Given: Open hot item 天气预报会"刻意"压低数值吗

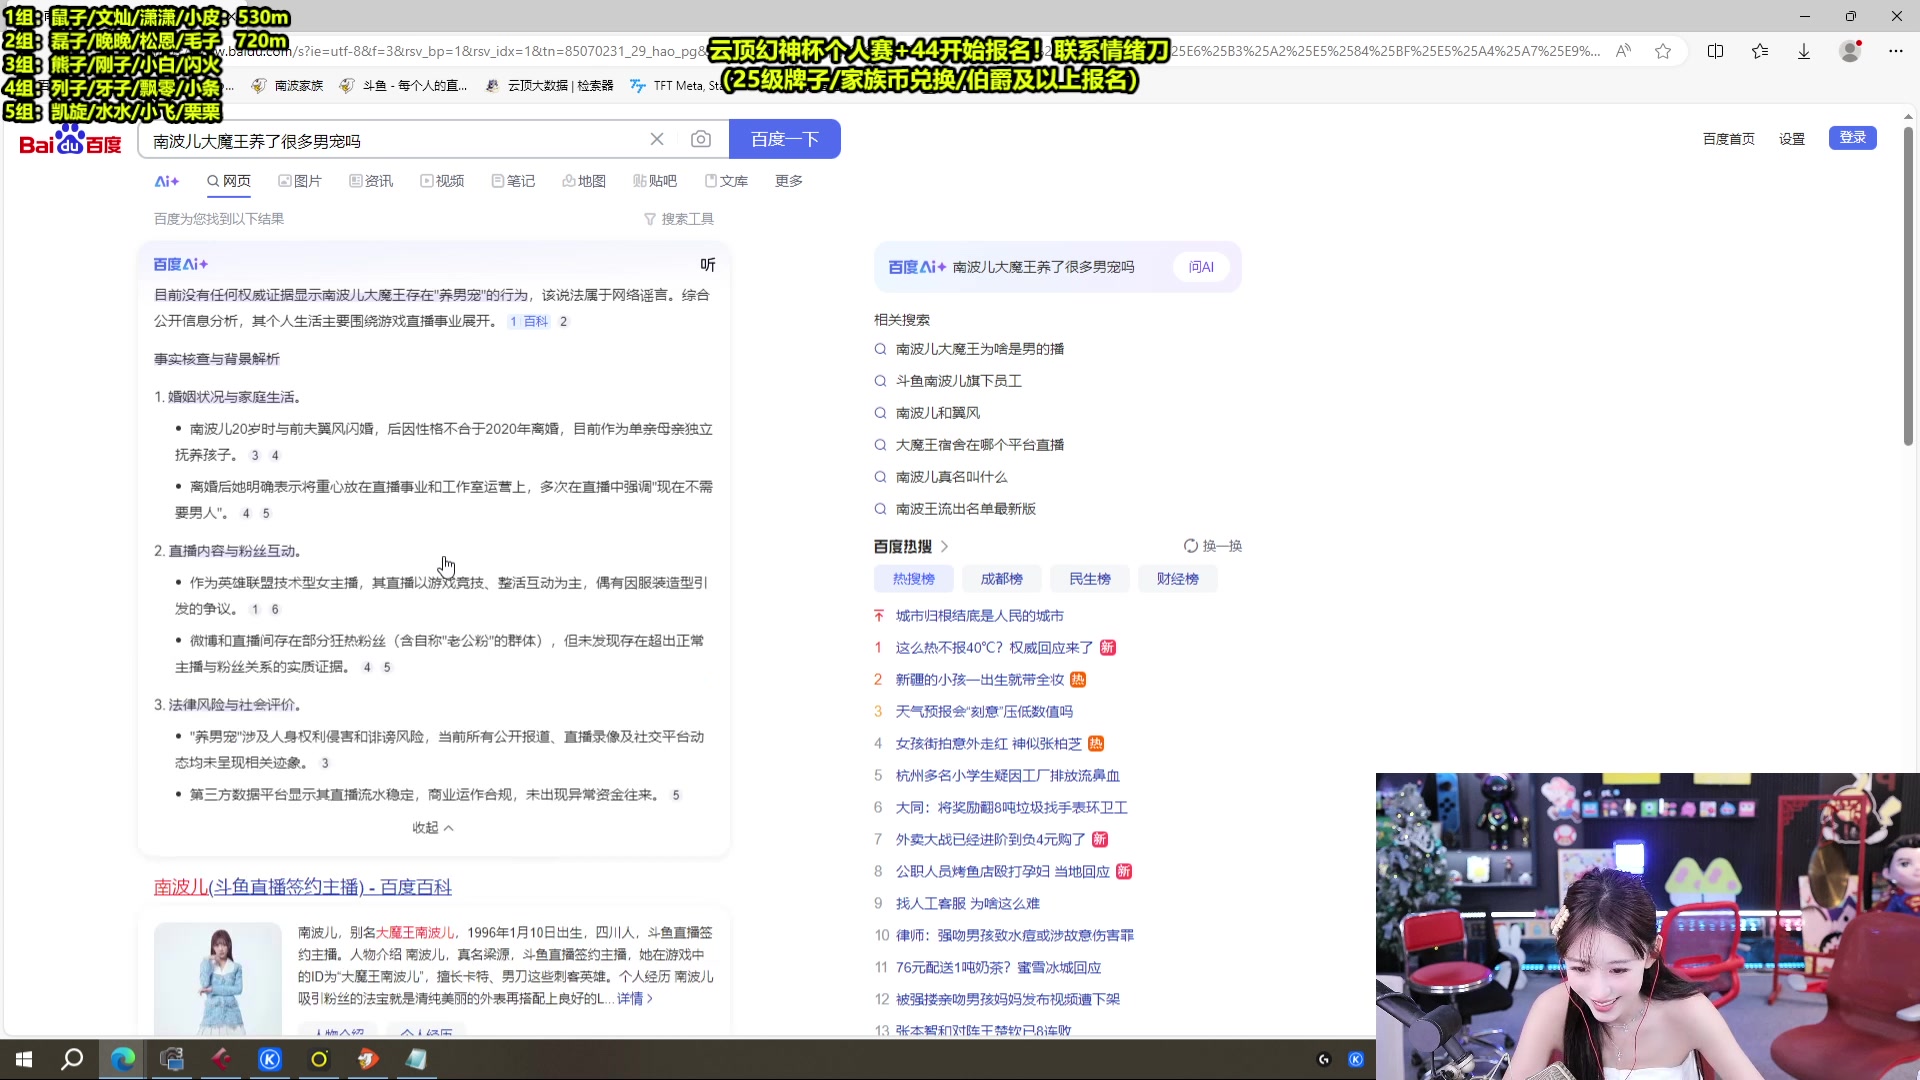Looking at the screenshot, I should coord(984,712).
